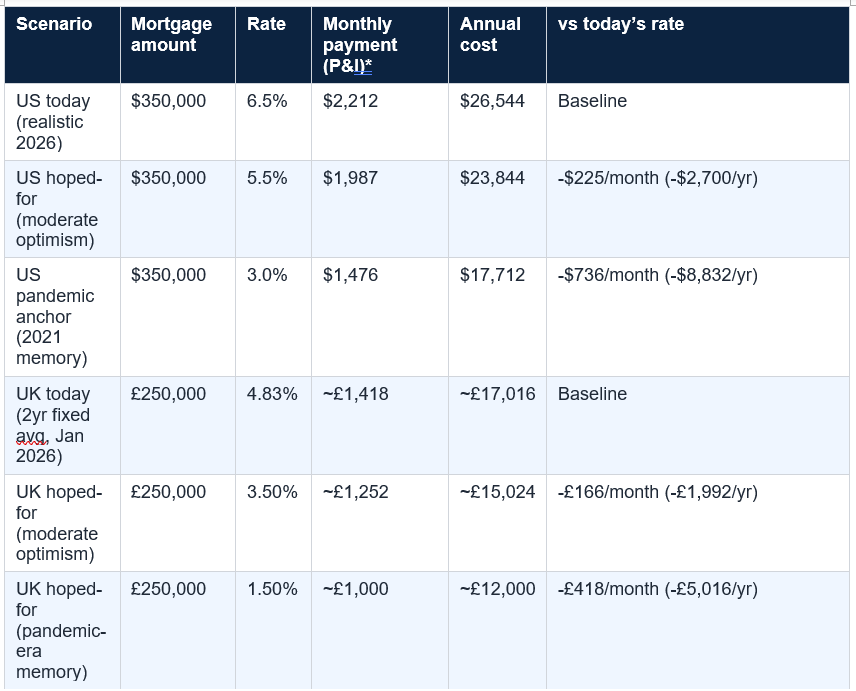Click the -$736/month (-$8,832/yr) cell

698,317
